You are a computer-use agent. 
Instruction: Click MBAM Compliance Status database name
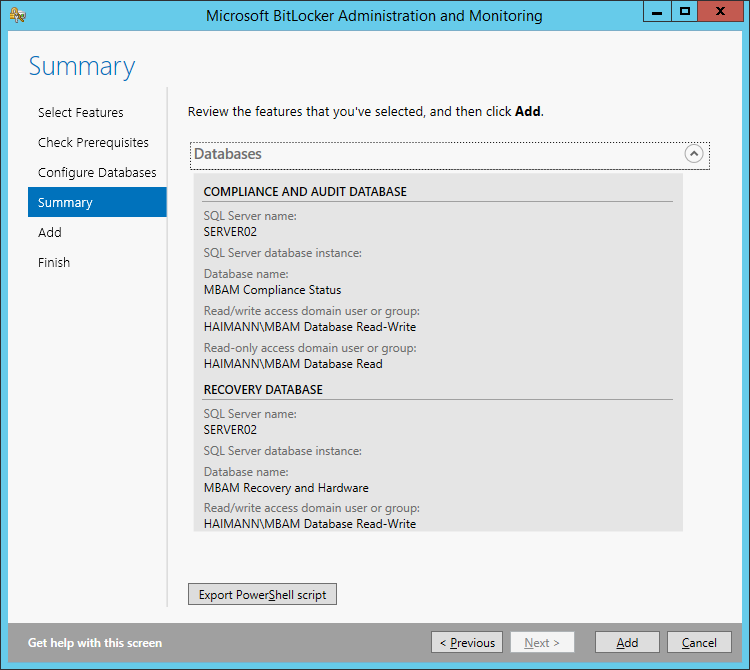pos(272,290)
